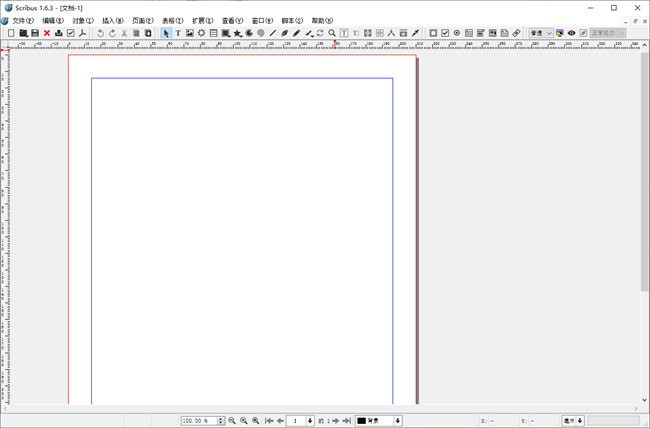Insert a PDF checkbox field
The width and height of the screenshot is (650, 428).
[x=445, y=33]
